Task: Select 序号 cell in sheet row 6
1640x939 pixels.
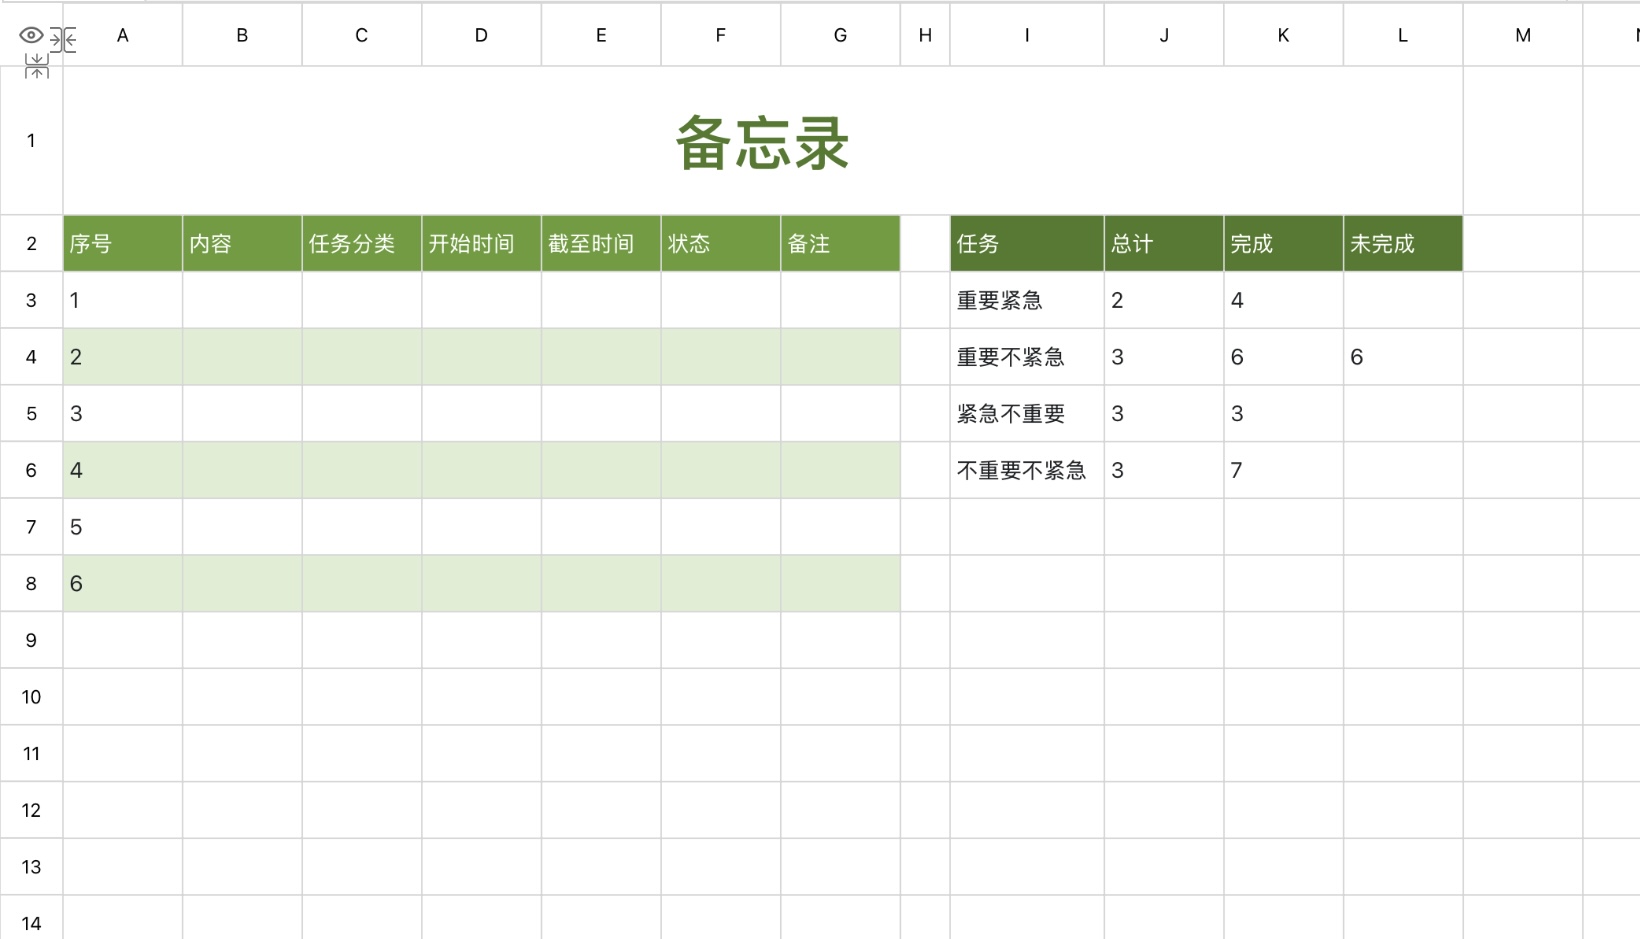Action: [x=123, y=470]
